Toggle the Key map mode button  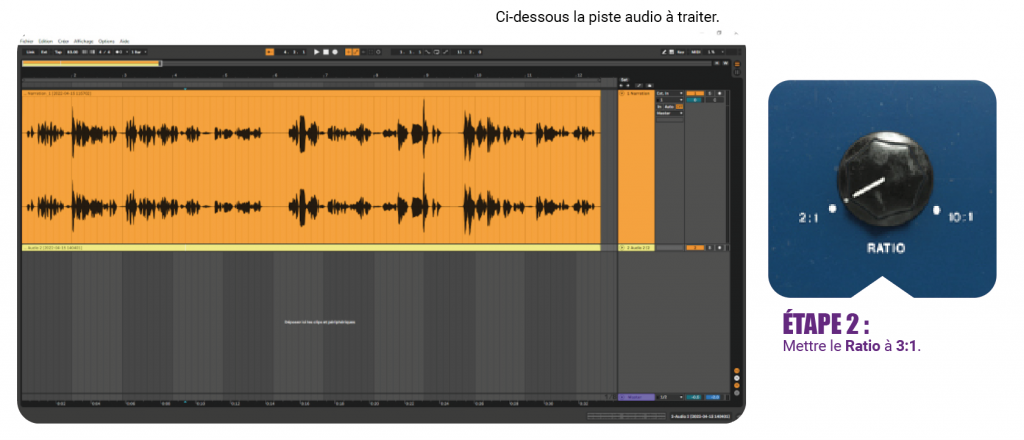[680, 52]
